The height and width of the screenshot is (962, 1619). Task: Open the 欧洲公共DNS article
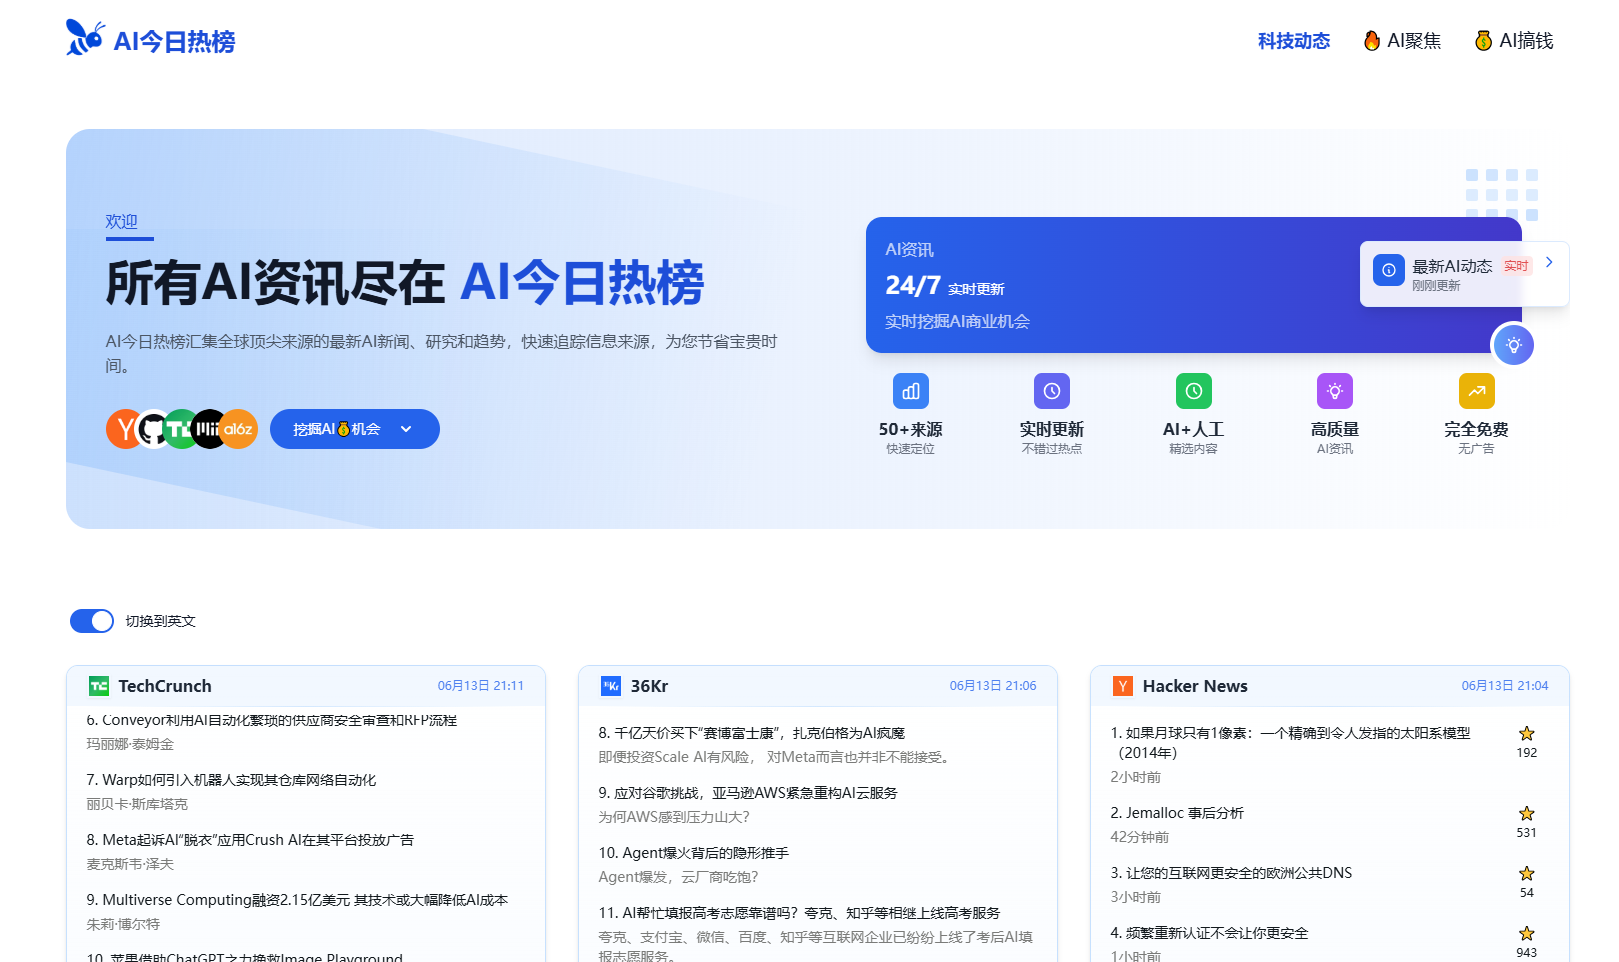1231,873
